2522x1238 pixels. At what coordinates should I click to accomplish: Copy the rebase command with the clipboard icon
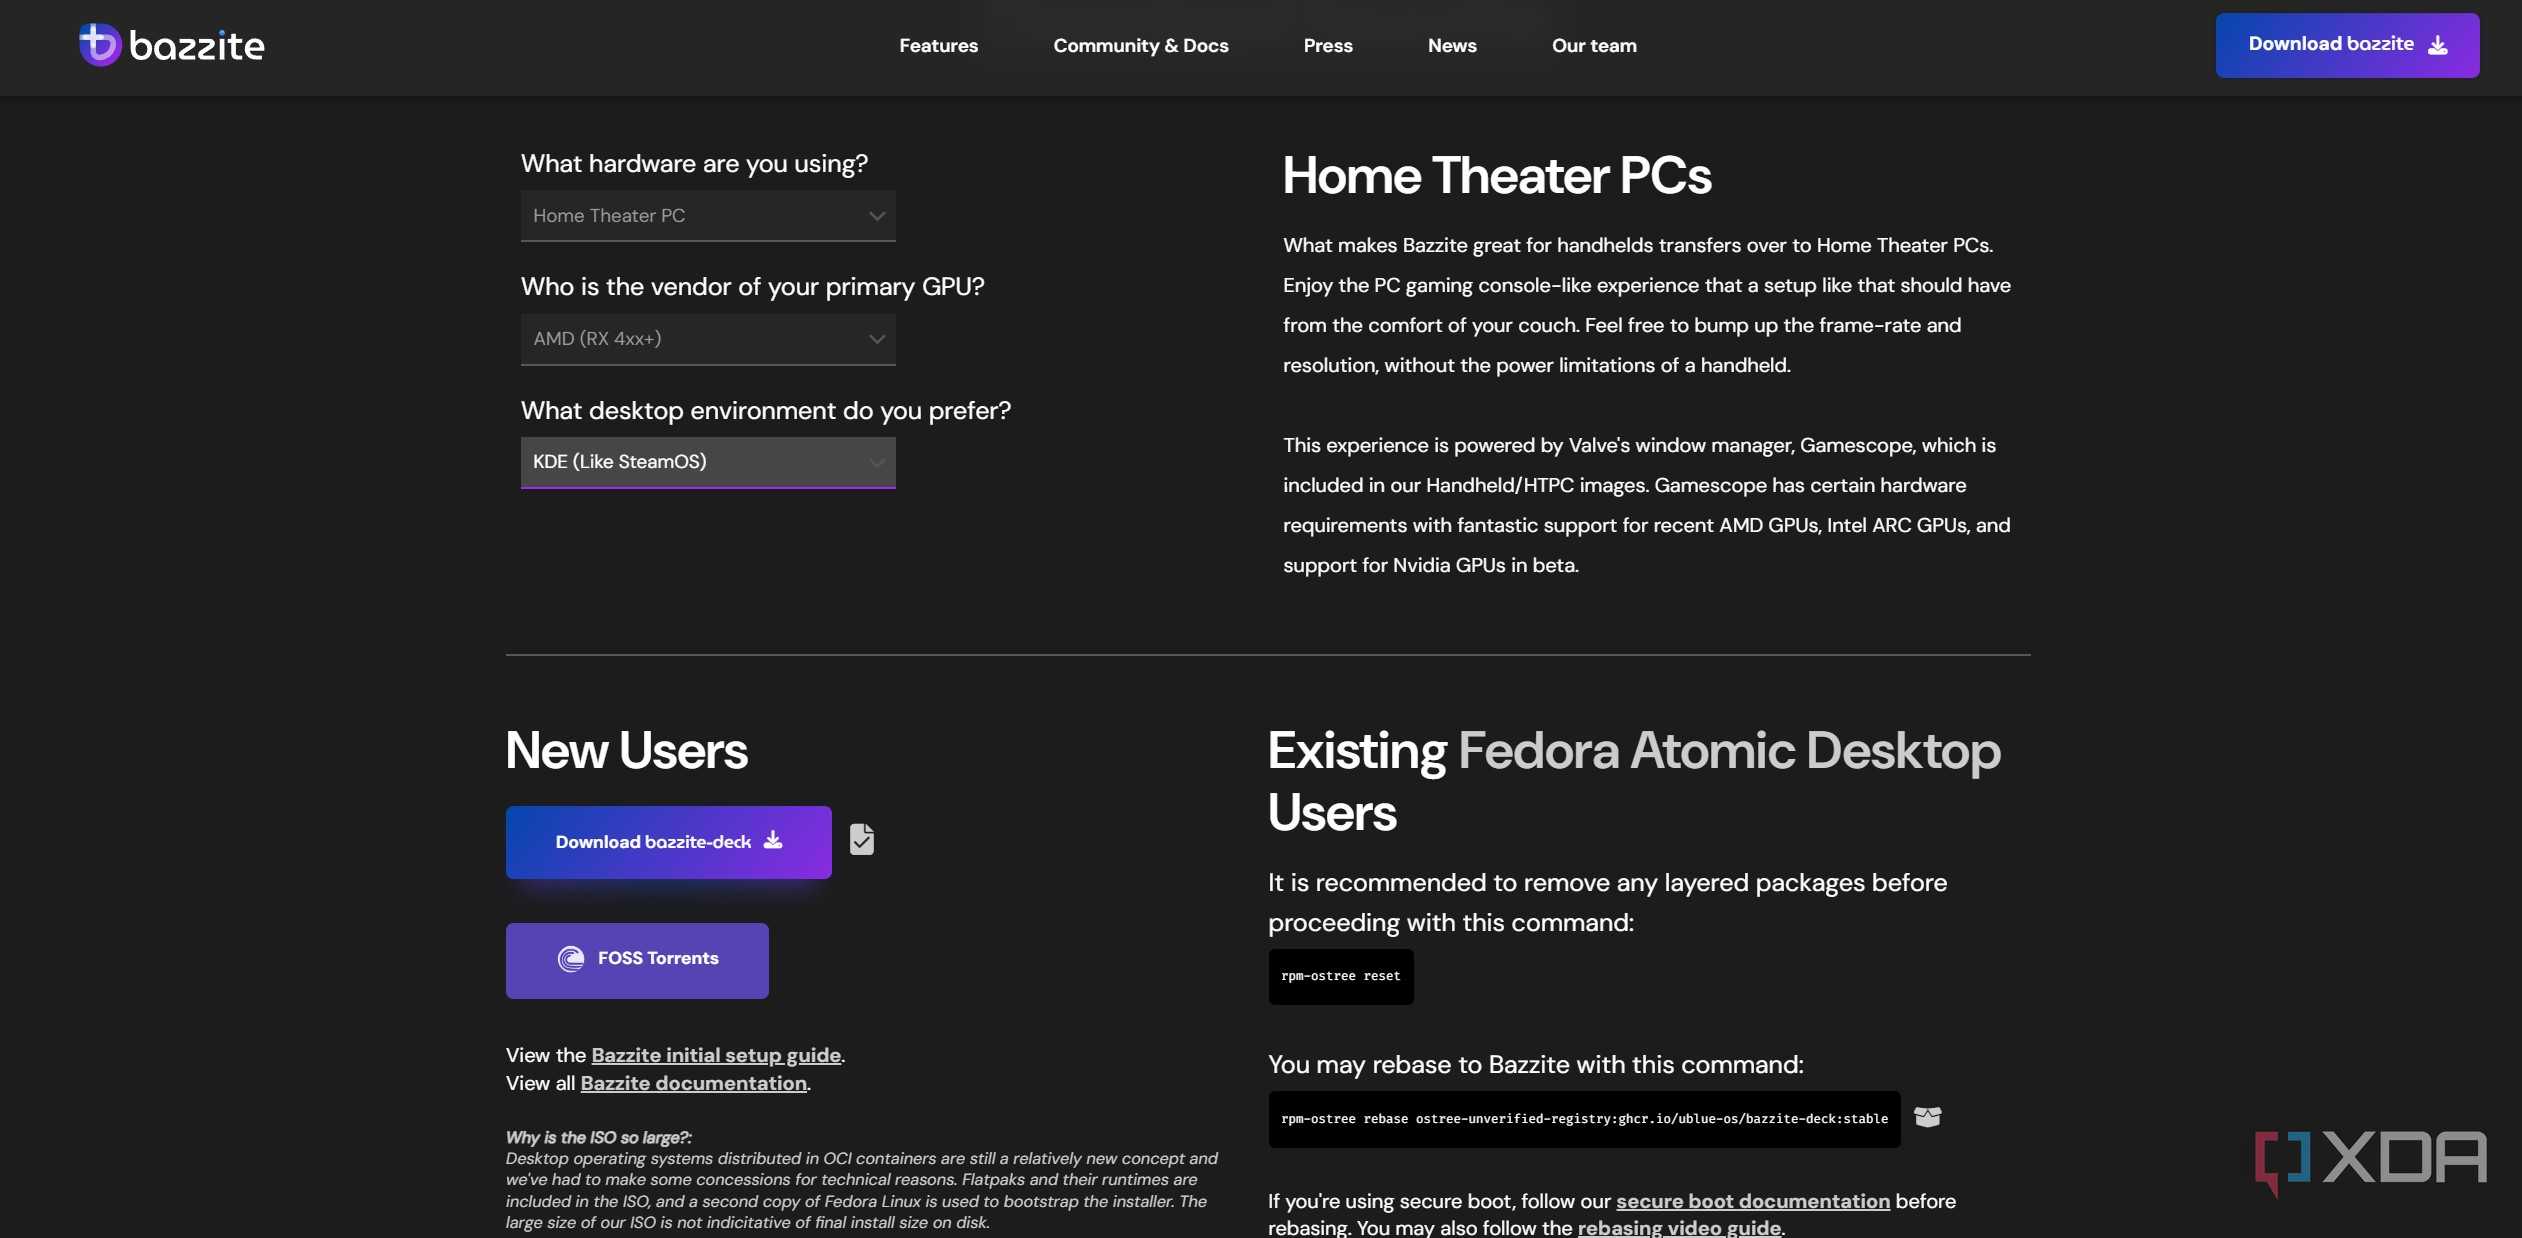coord(1927,1117)
